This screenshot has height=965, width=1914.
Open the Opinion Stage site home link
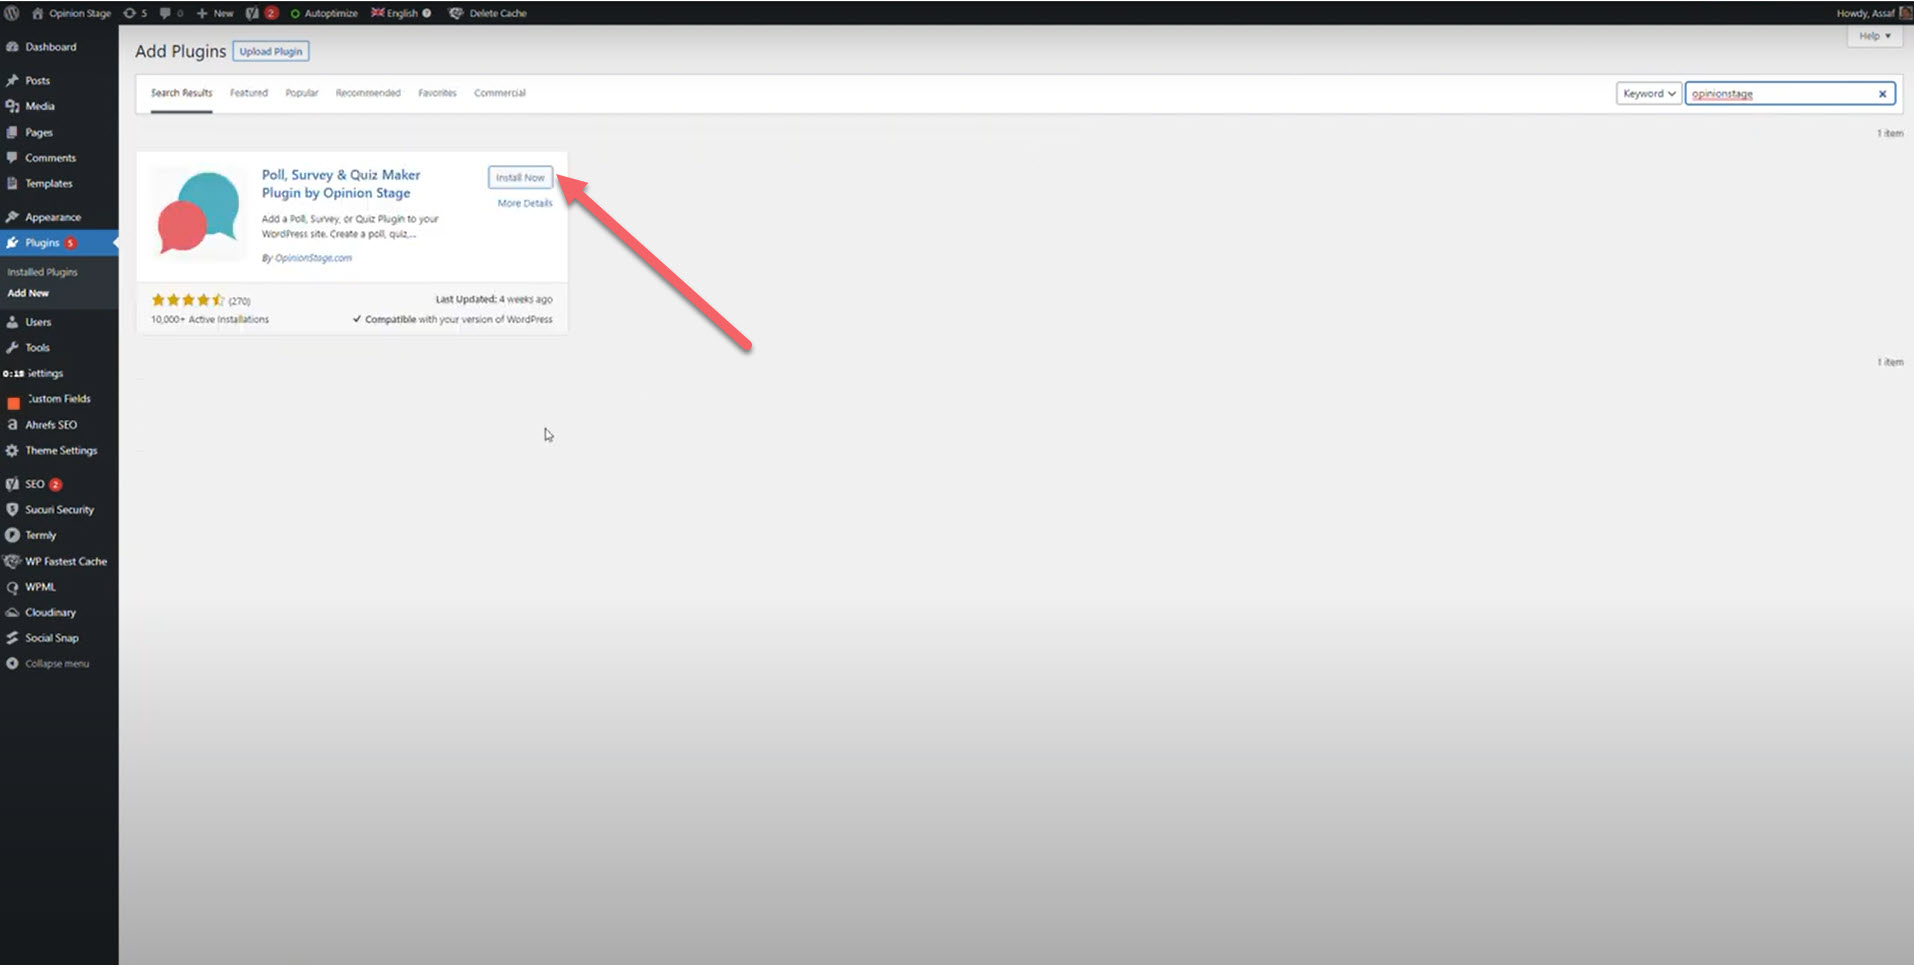[x=71, y=13]
